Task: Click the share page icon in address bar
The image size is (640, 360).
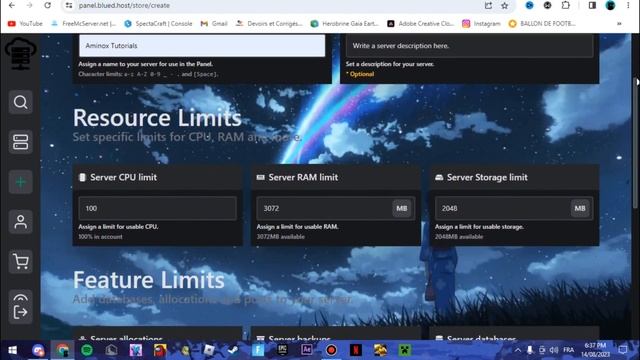Action: point(488,5)
